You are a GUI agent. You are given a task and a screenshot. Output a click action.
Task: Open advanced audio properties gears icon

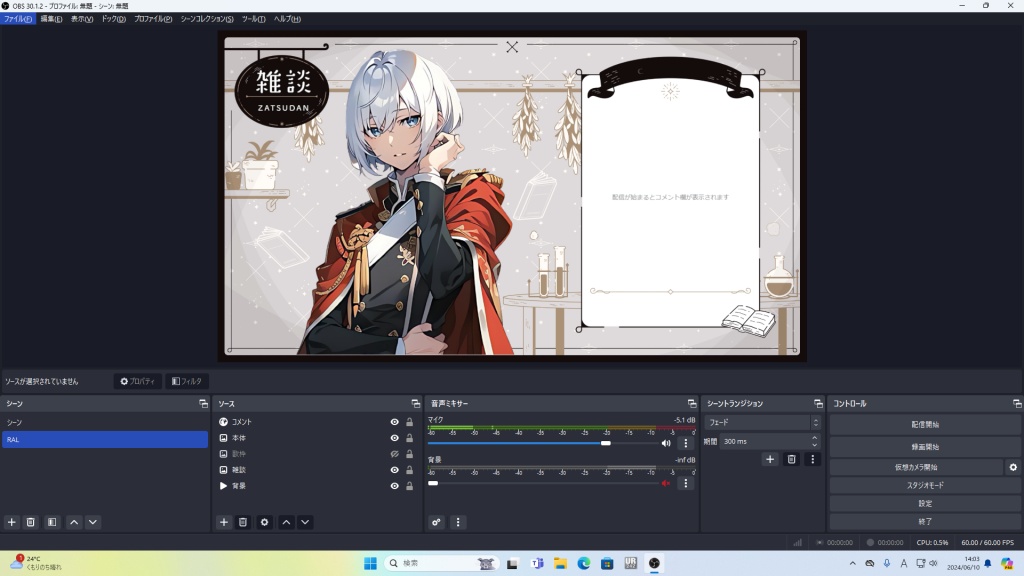tap(436, 522)
